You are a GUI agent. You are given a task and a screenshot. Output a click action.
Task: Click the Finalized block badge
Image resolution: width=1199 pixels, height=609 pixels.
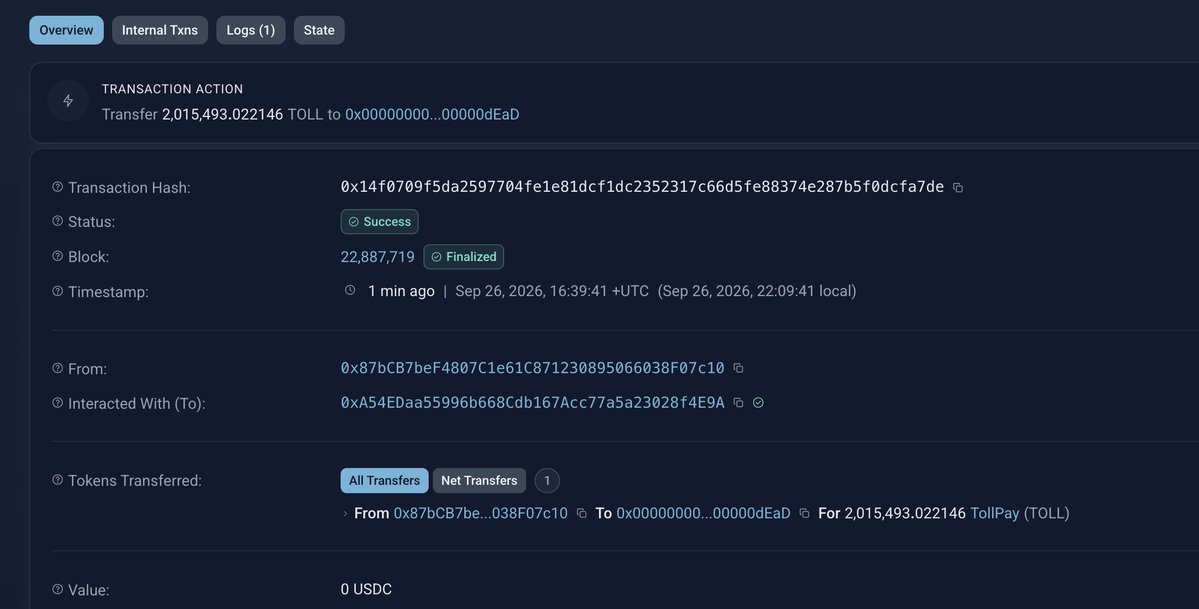click(x=463, y=257)
